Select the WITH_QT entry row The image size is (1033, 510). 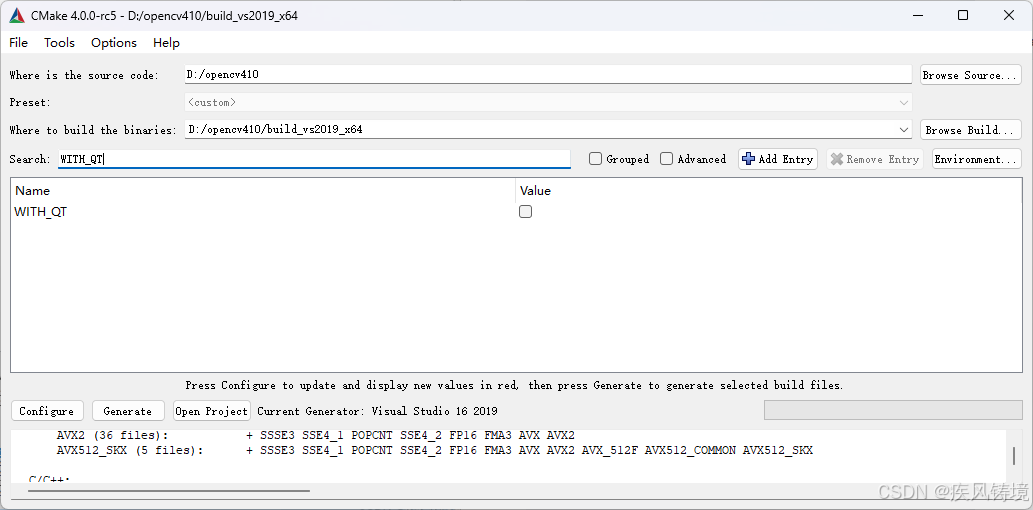[516, 212]
